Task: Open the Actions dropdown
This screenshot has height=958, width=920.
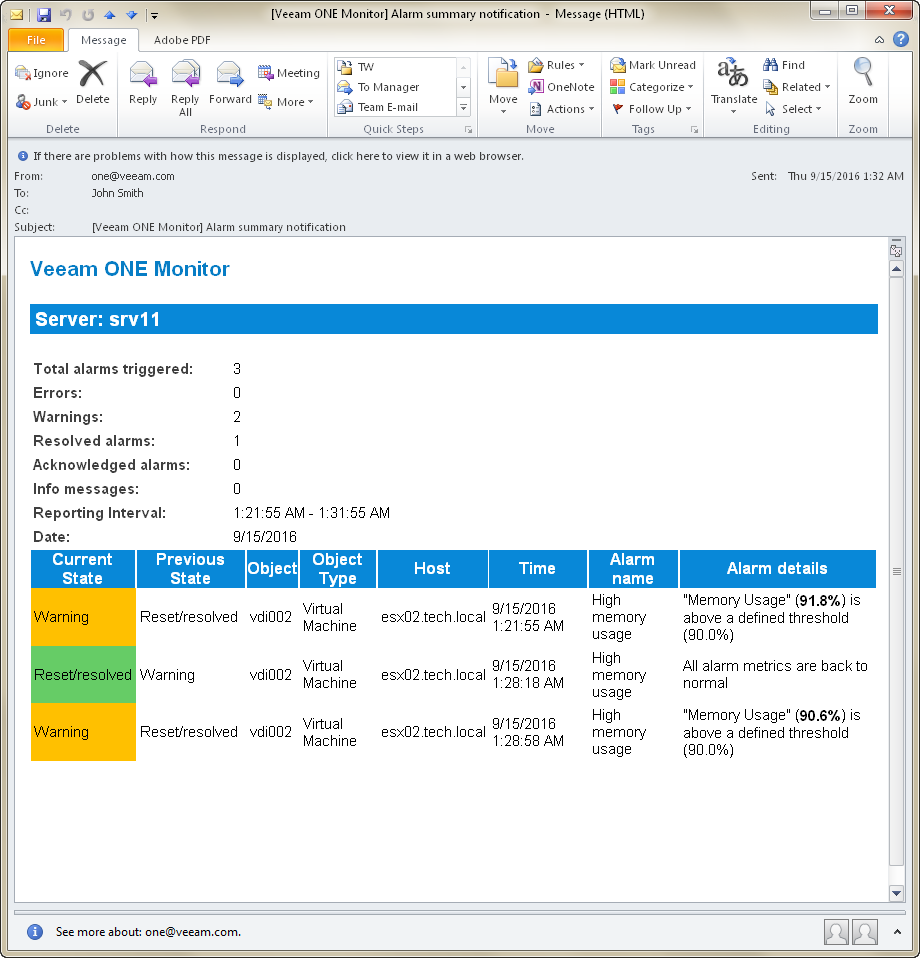Action: coord(561,109)
